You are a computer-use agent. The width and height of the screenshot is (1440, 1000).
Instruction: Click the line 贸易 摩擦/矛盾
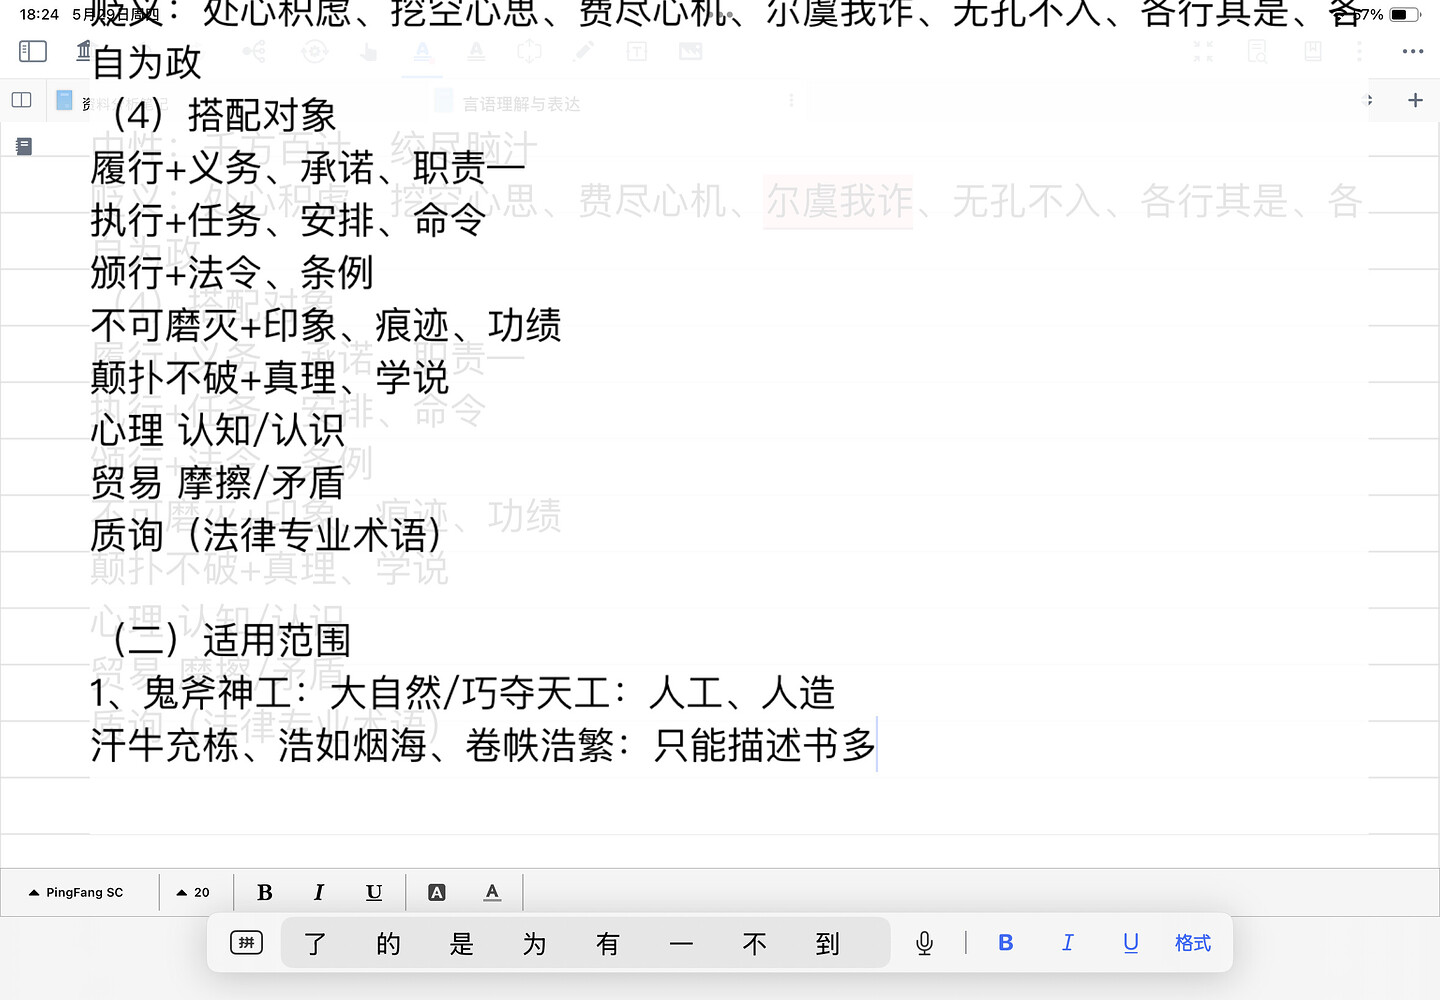click(217, 483)
